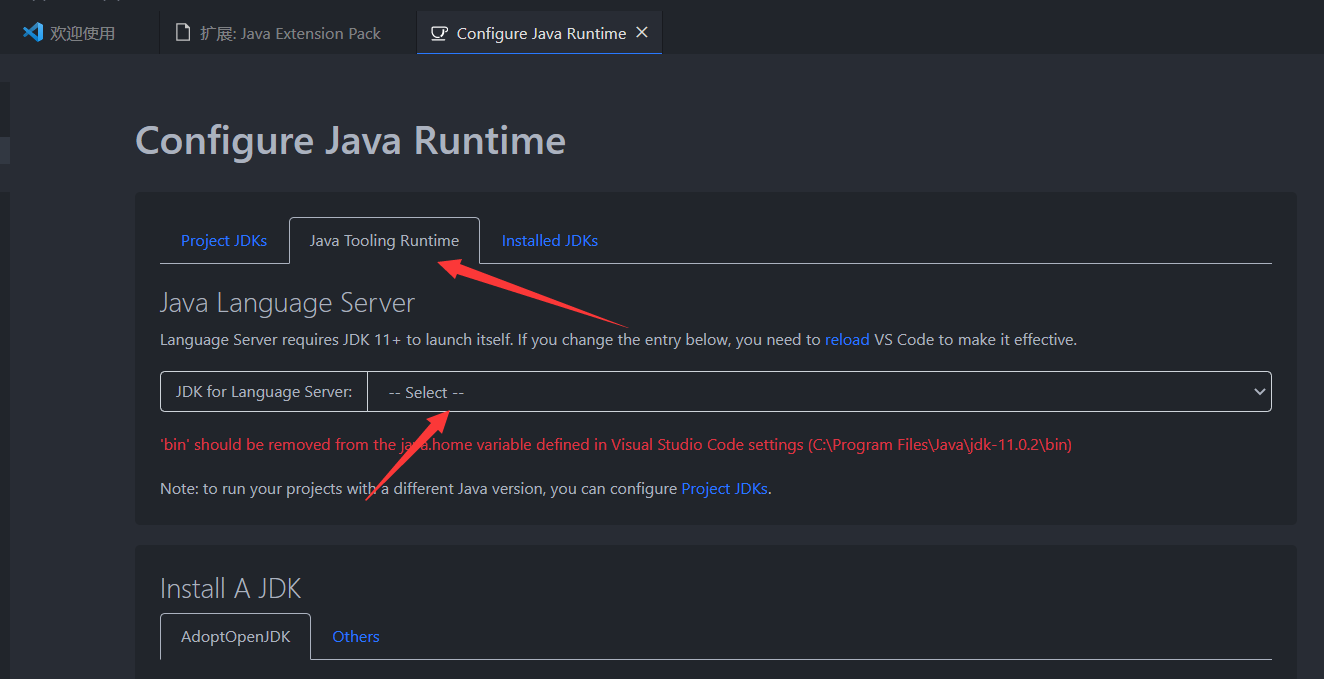
Task: Open the JDK for Language Server dropdown
Action: tap(819, 392)
